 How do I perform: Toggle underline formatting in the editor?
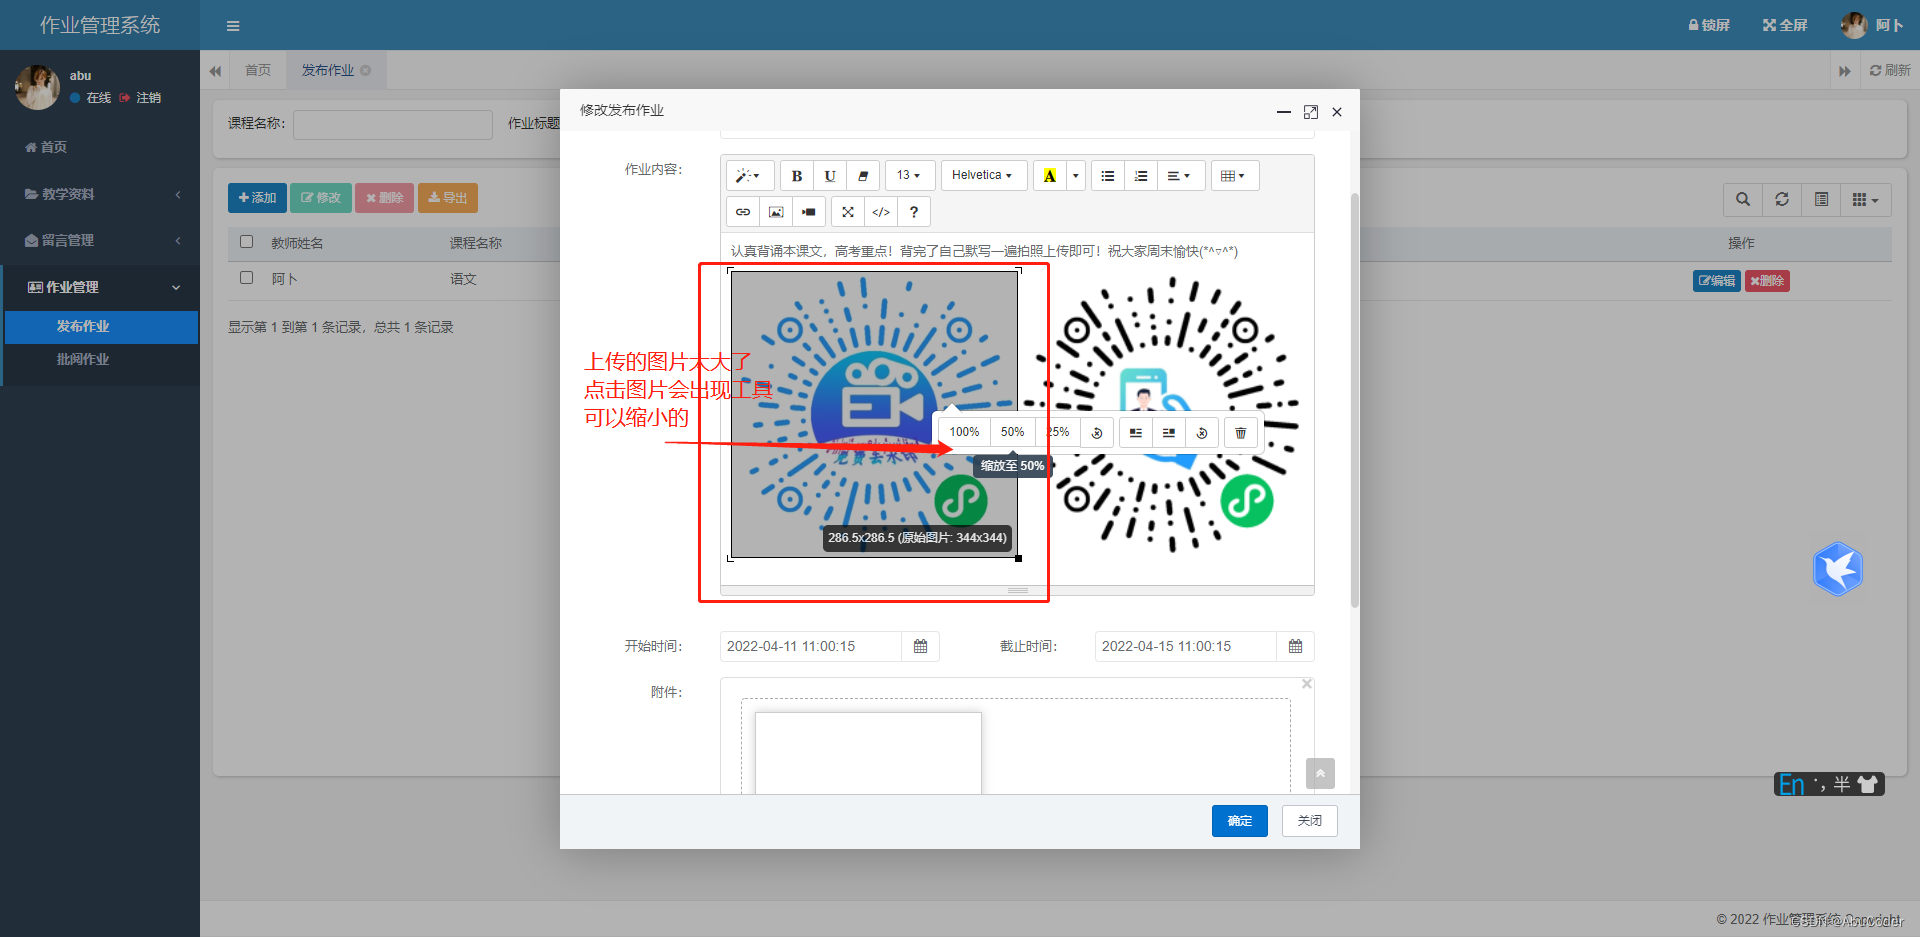pos(830,176)
